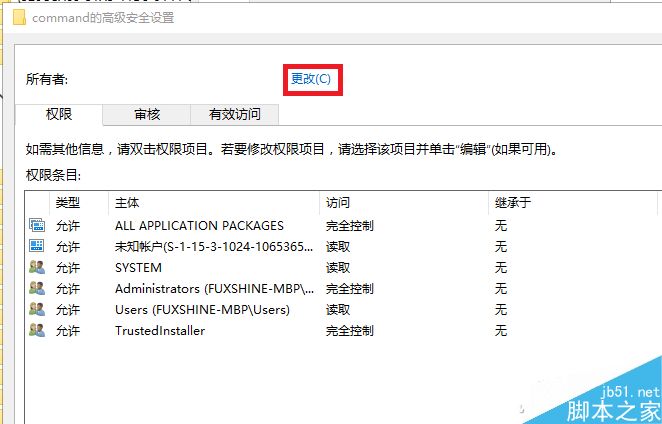Viewport: 662px width, 424px height.
Task: Select the 未知帐户(S-1-15-3-1024-1065365... entry
Action: click(x=214, y=247)
